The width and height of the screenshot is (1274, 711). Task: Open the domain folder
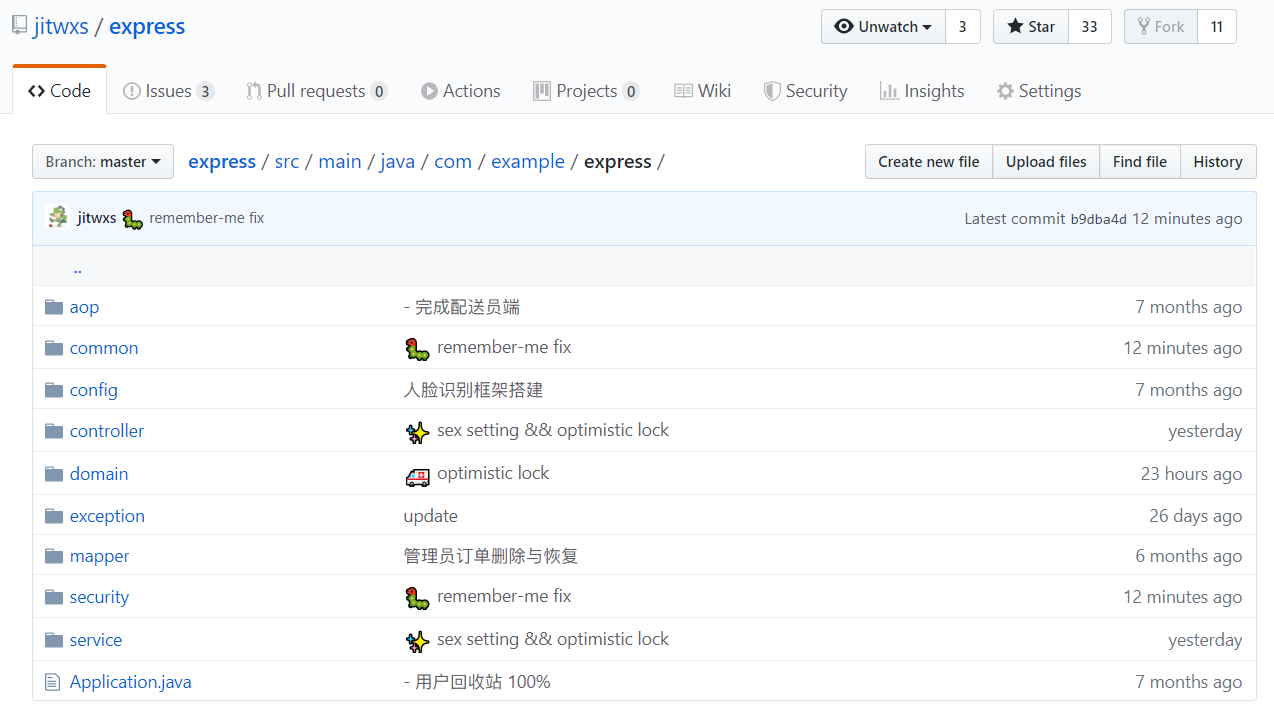pos(99,474)
